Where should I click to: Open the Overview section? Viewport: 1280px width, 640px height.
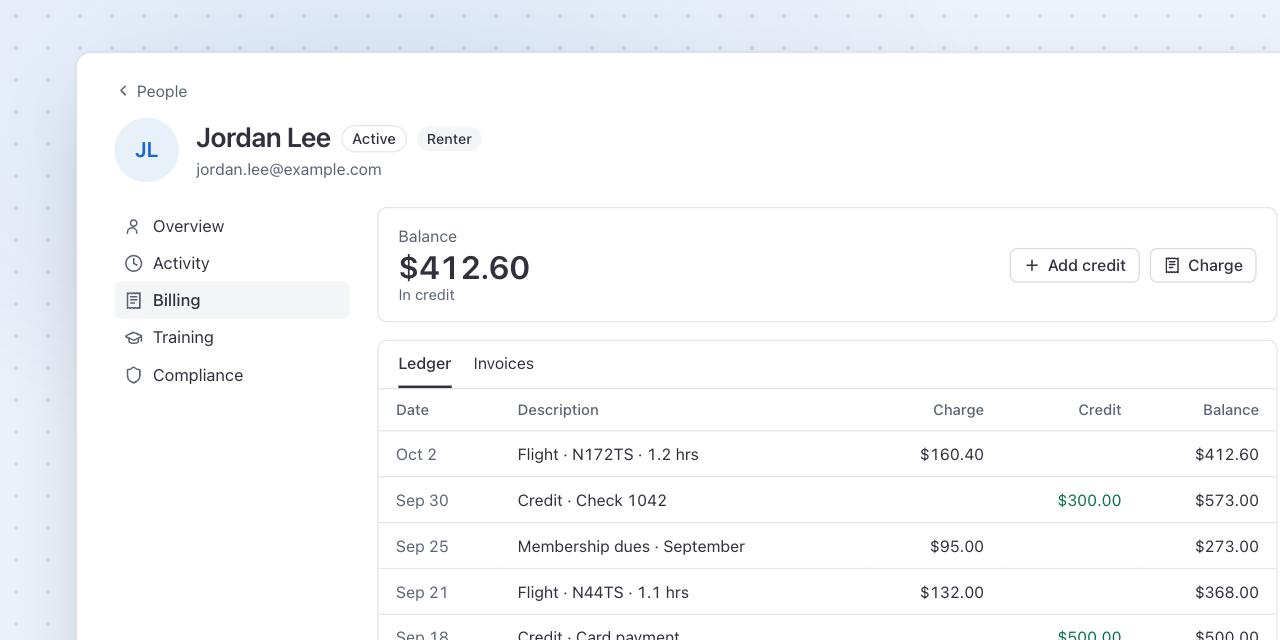pyautogui.click(x=232, y=227)
